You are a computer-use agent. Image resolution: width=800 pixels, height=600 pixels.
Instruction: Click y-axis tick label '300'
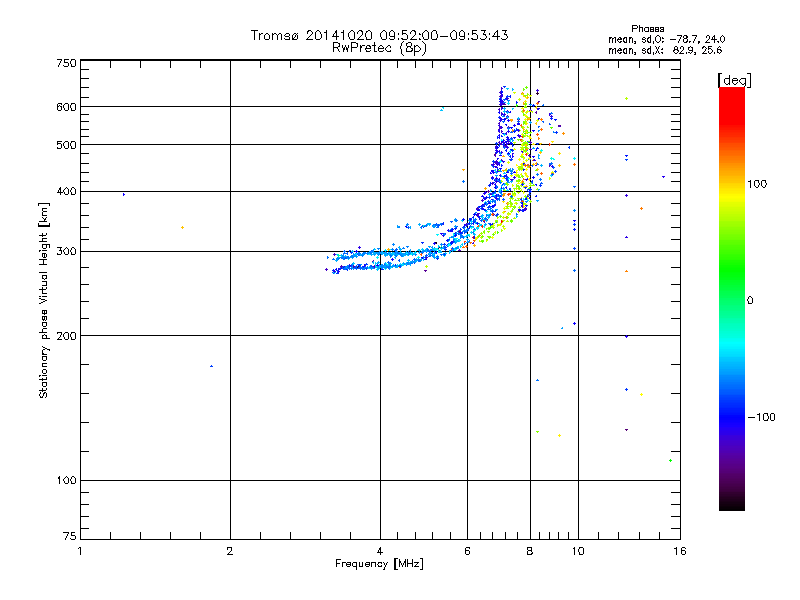click(x=66, y=252)
